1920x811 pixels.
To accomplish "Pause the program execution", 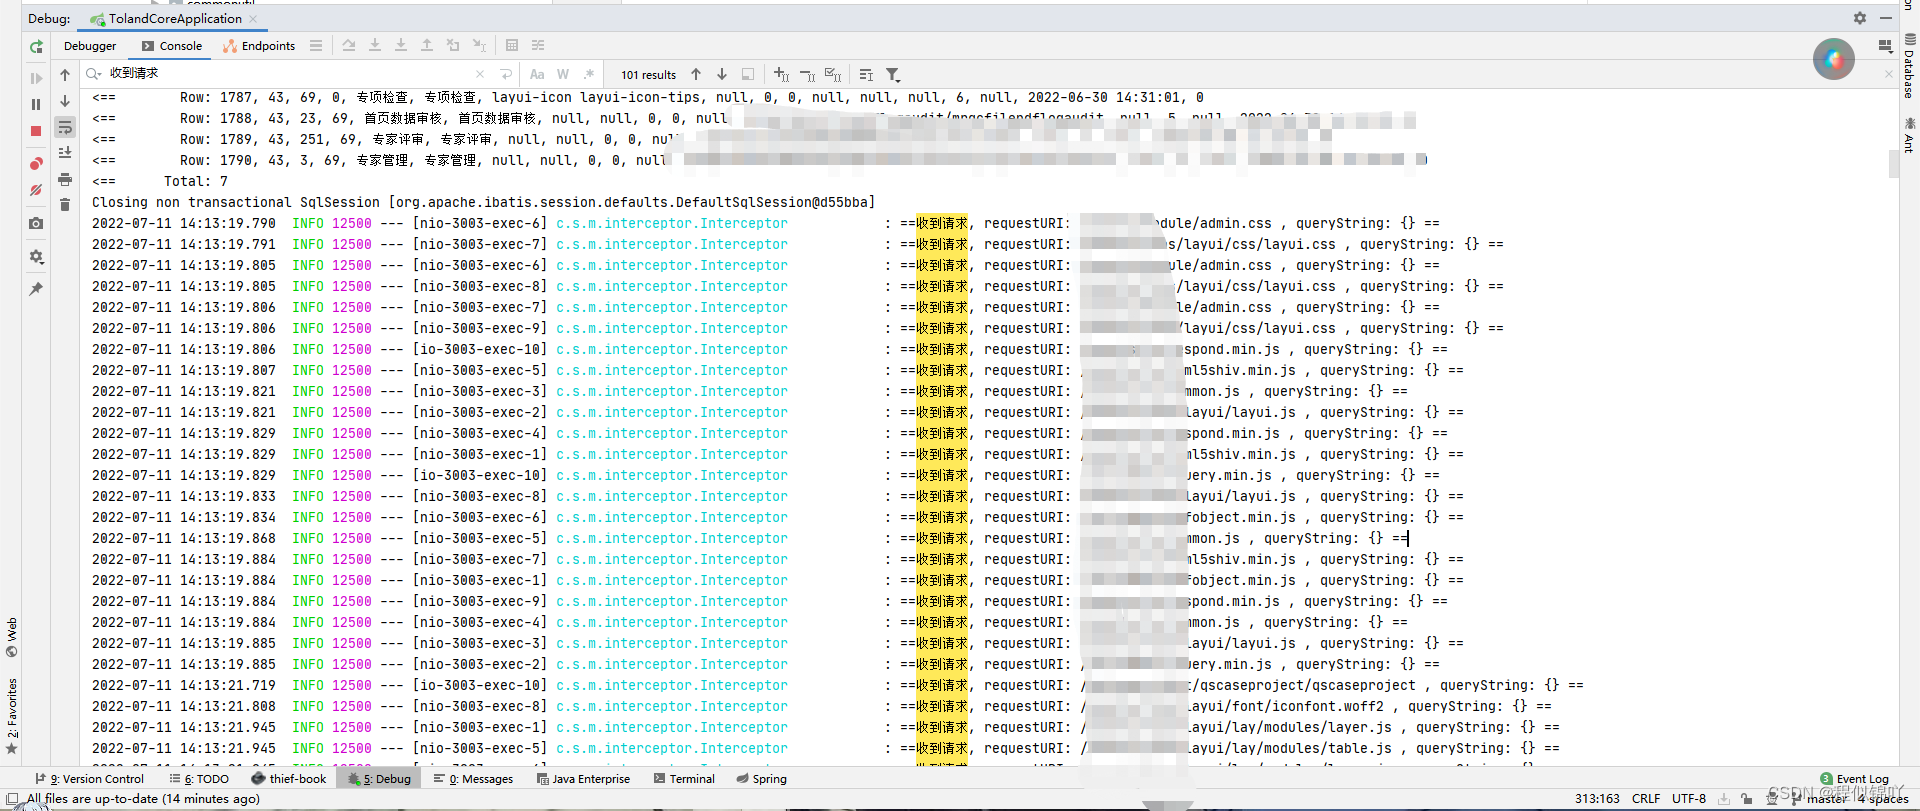I will [x=36, y=104].
